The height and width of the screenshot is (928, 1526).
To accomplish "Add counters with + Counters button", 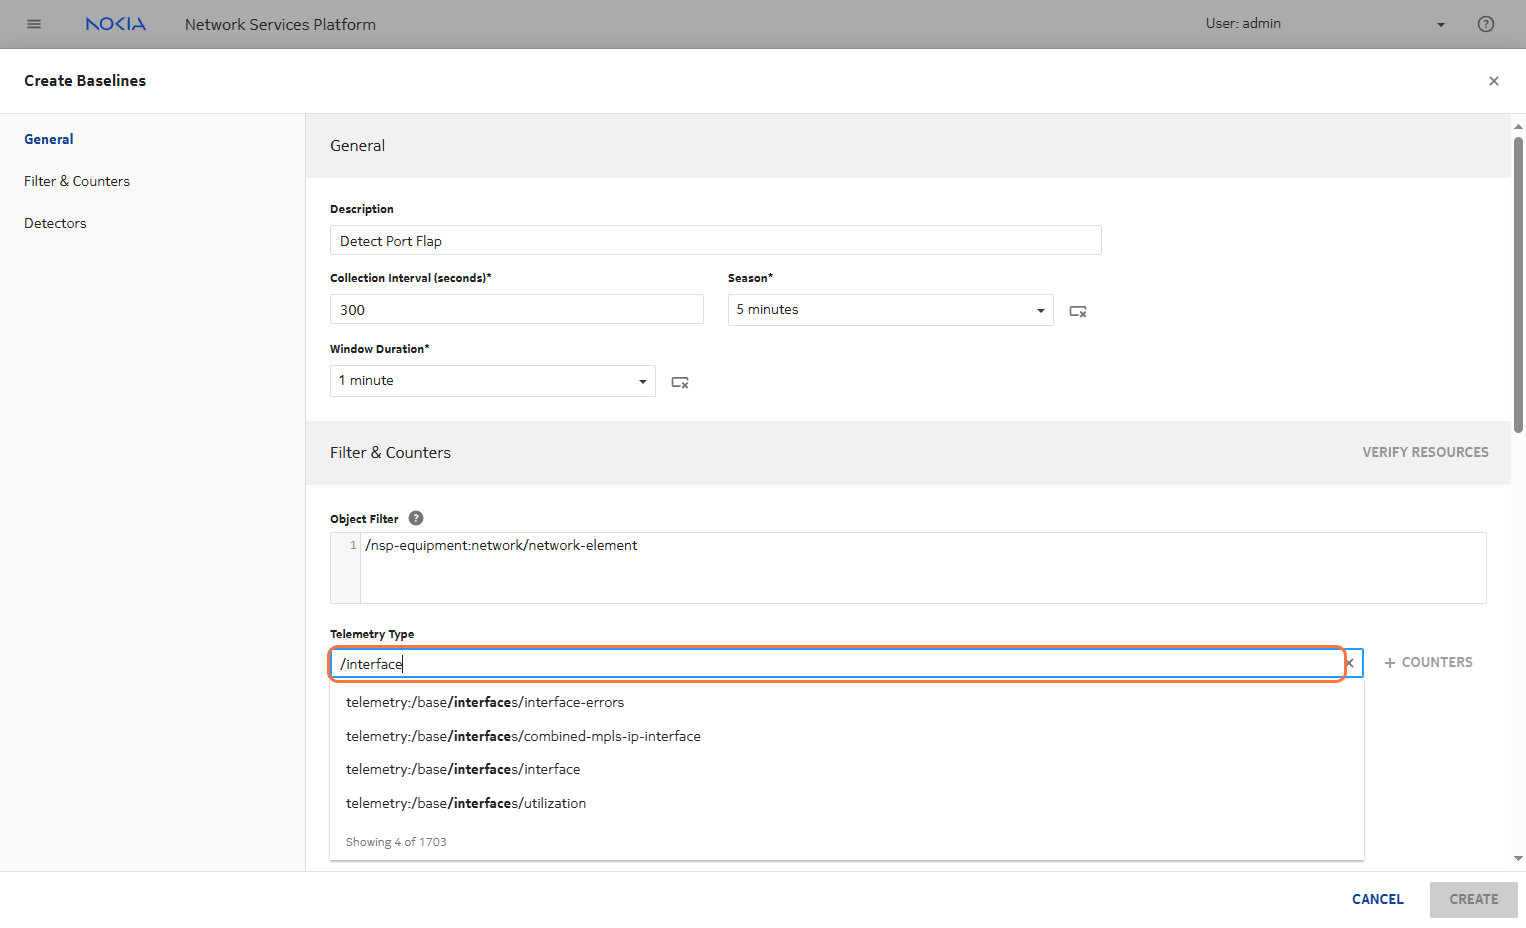I will [1428, 662].
